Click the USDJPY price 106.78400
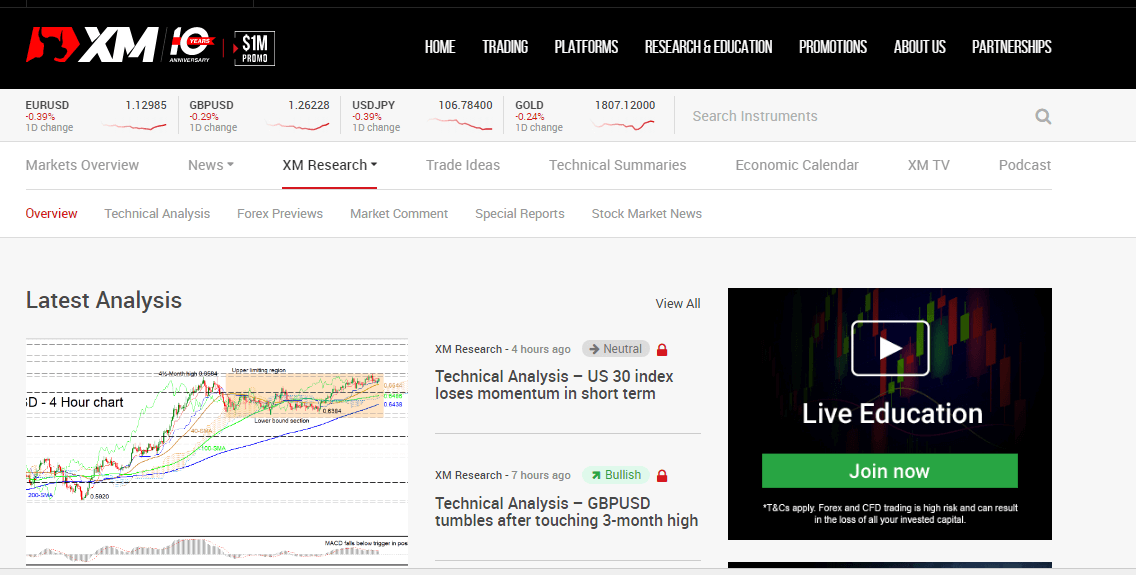 [x=466, y=105]
